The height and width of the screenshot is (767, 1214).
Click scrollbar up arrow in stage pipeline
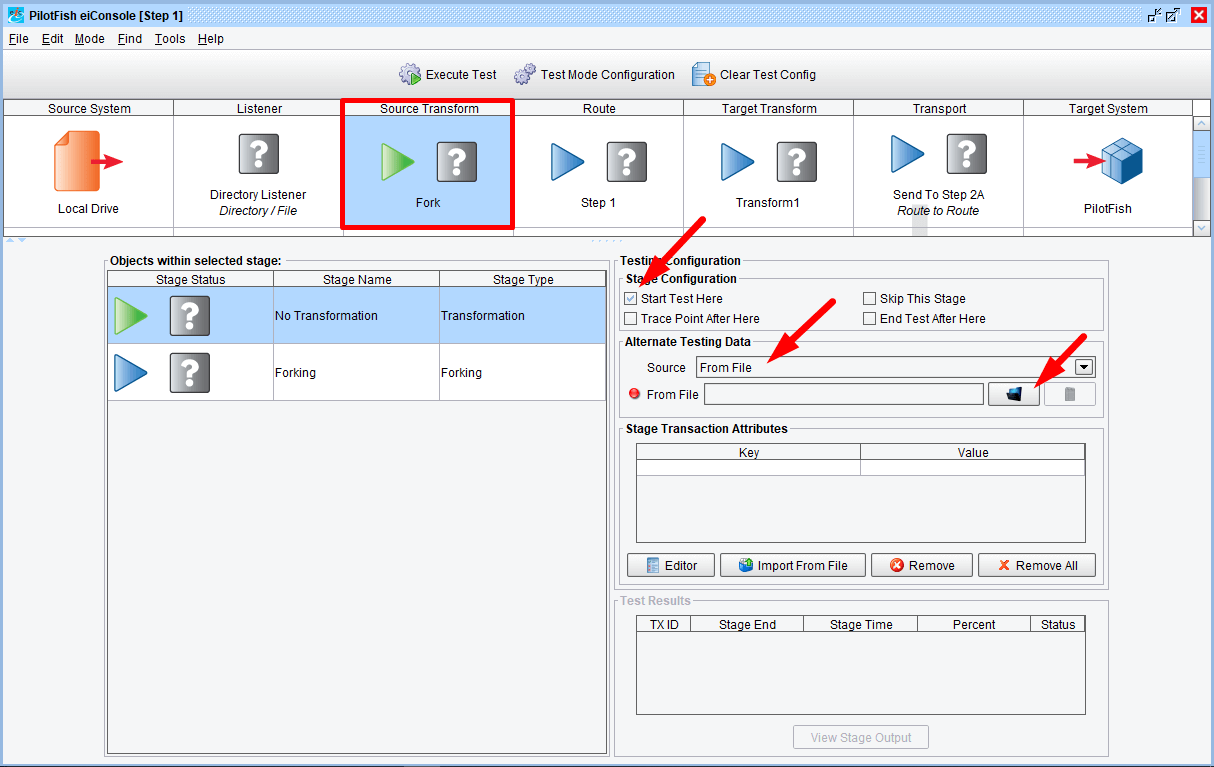pyautogui.click(x=1202, y=123)
